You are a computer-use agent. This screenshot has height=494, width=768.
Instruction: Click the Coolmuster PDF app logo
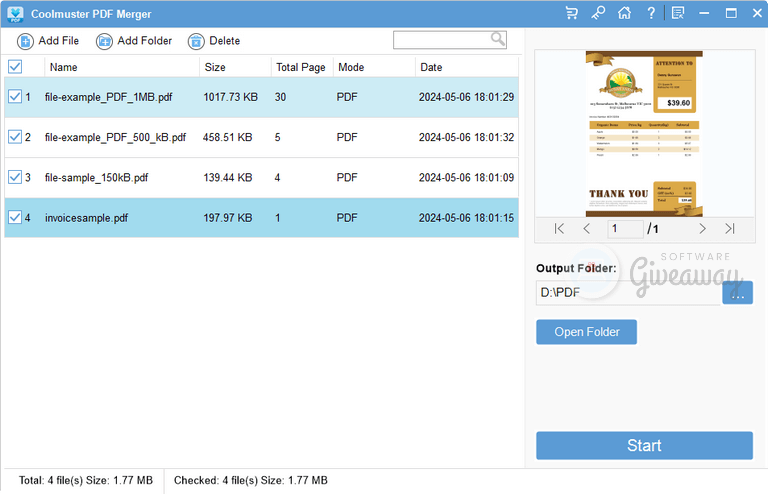(16, 14)
